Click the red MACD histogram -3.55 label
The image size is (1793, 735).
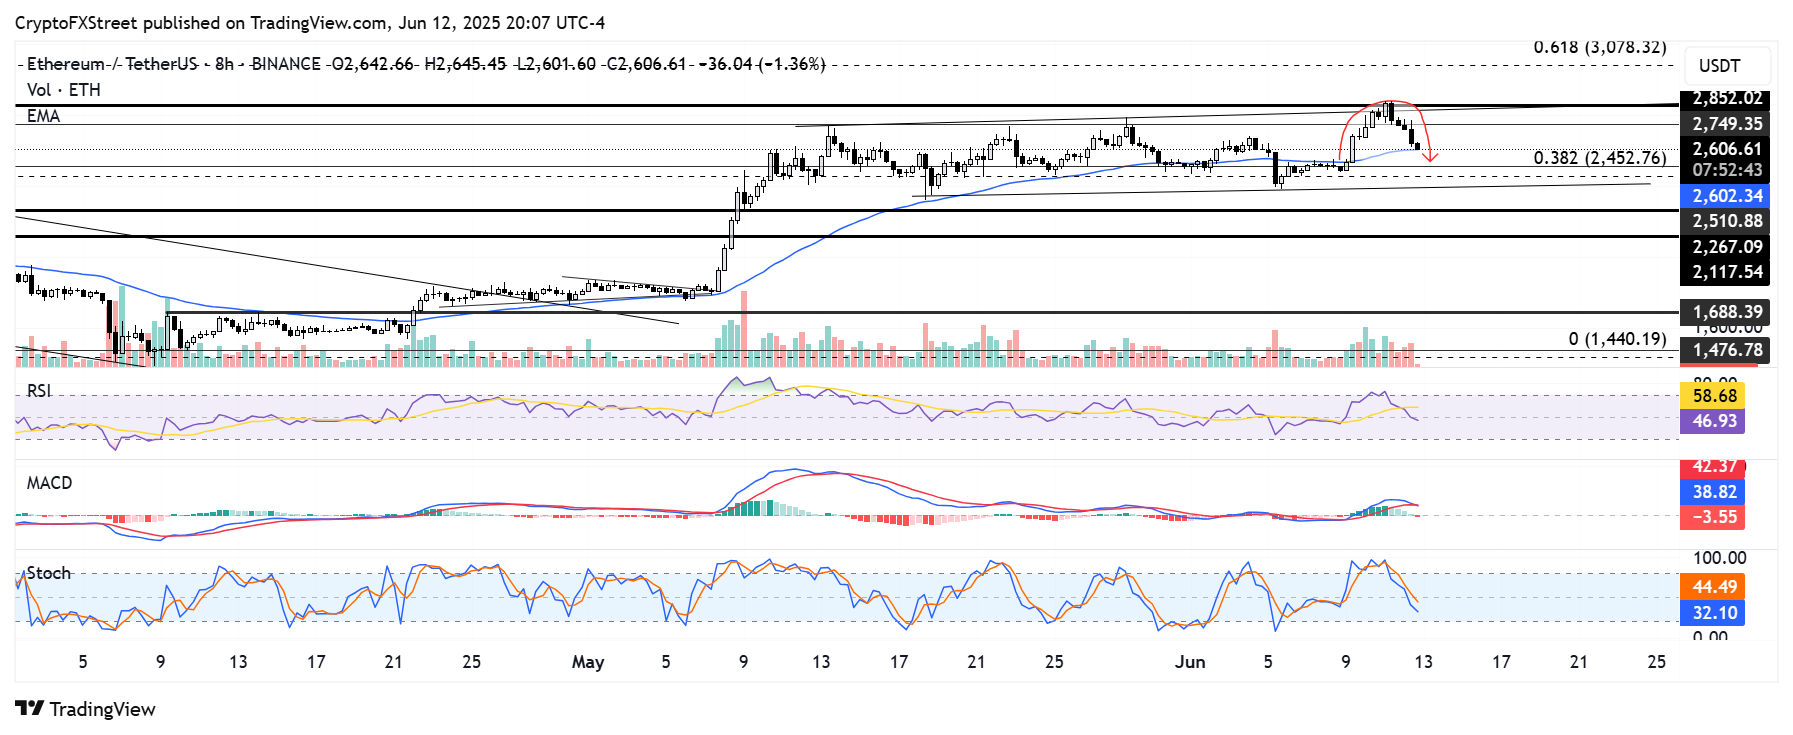[x=1713, y=517]
